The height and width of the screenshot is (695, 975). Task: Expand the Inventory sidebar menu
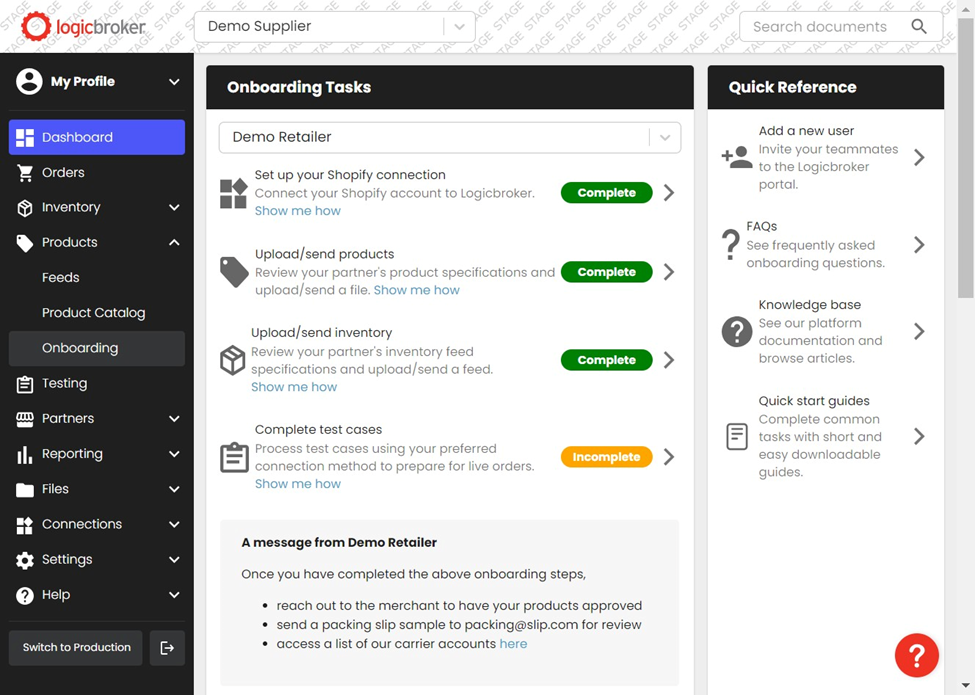(x=174, y=208)
